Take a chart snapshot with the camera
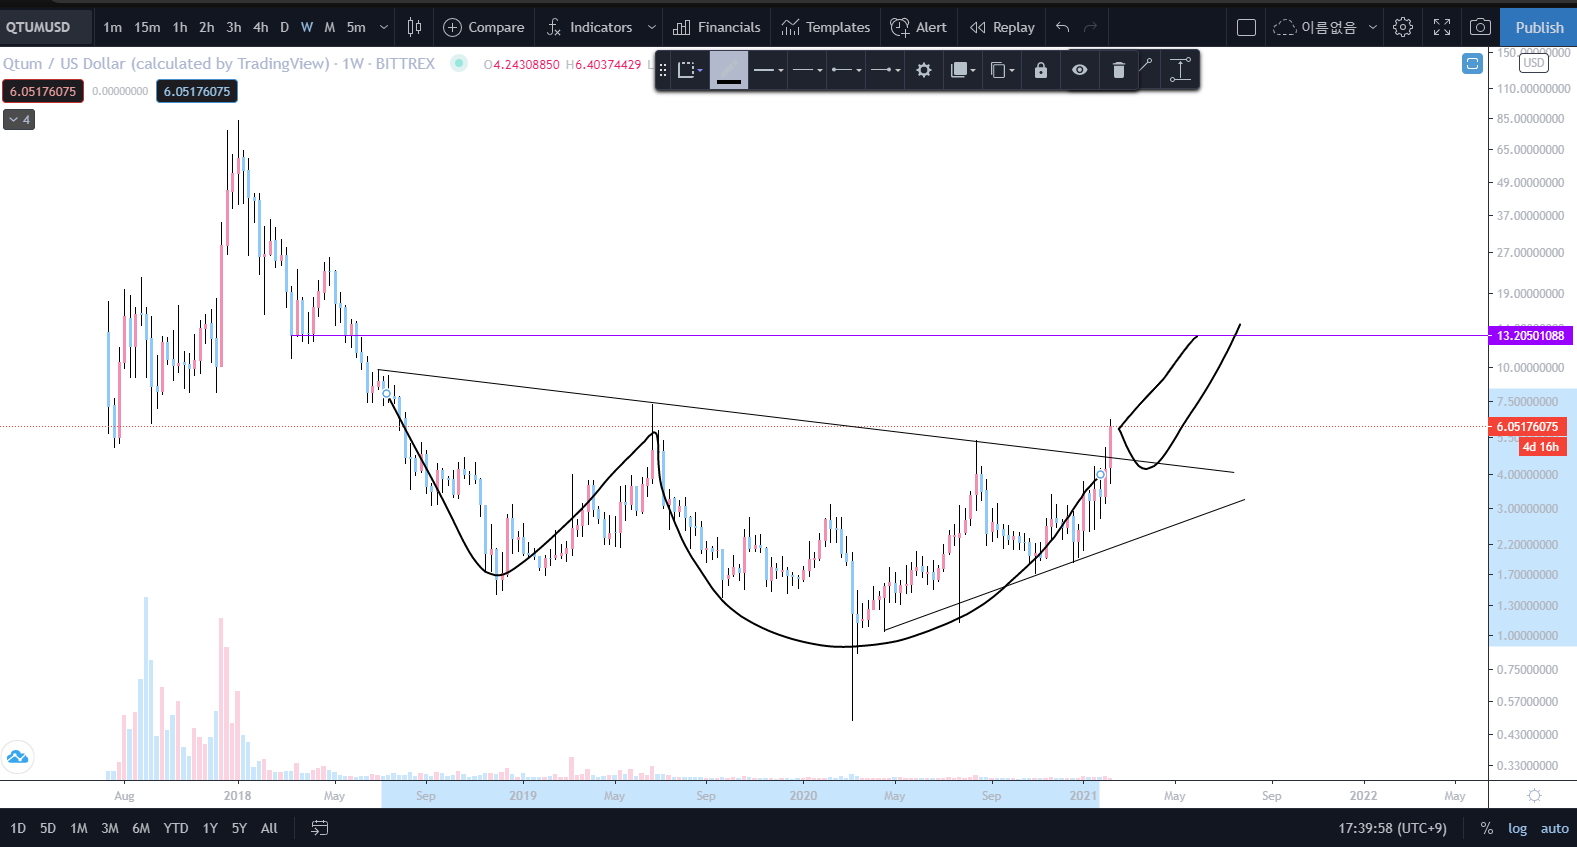 1480,27
